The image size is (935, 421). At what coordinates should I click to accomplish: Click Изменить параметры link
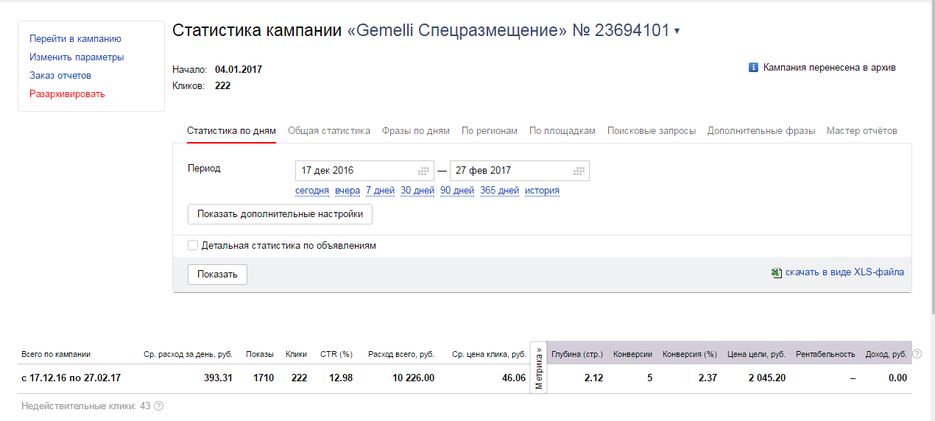pyautogui.click(x=77, y=57)
